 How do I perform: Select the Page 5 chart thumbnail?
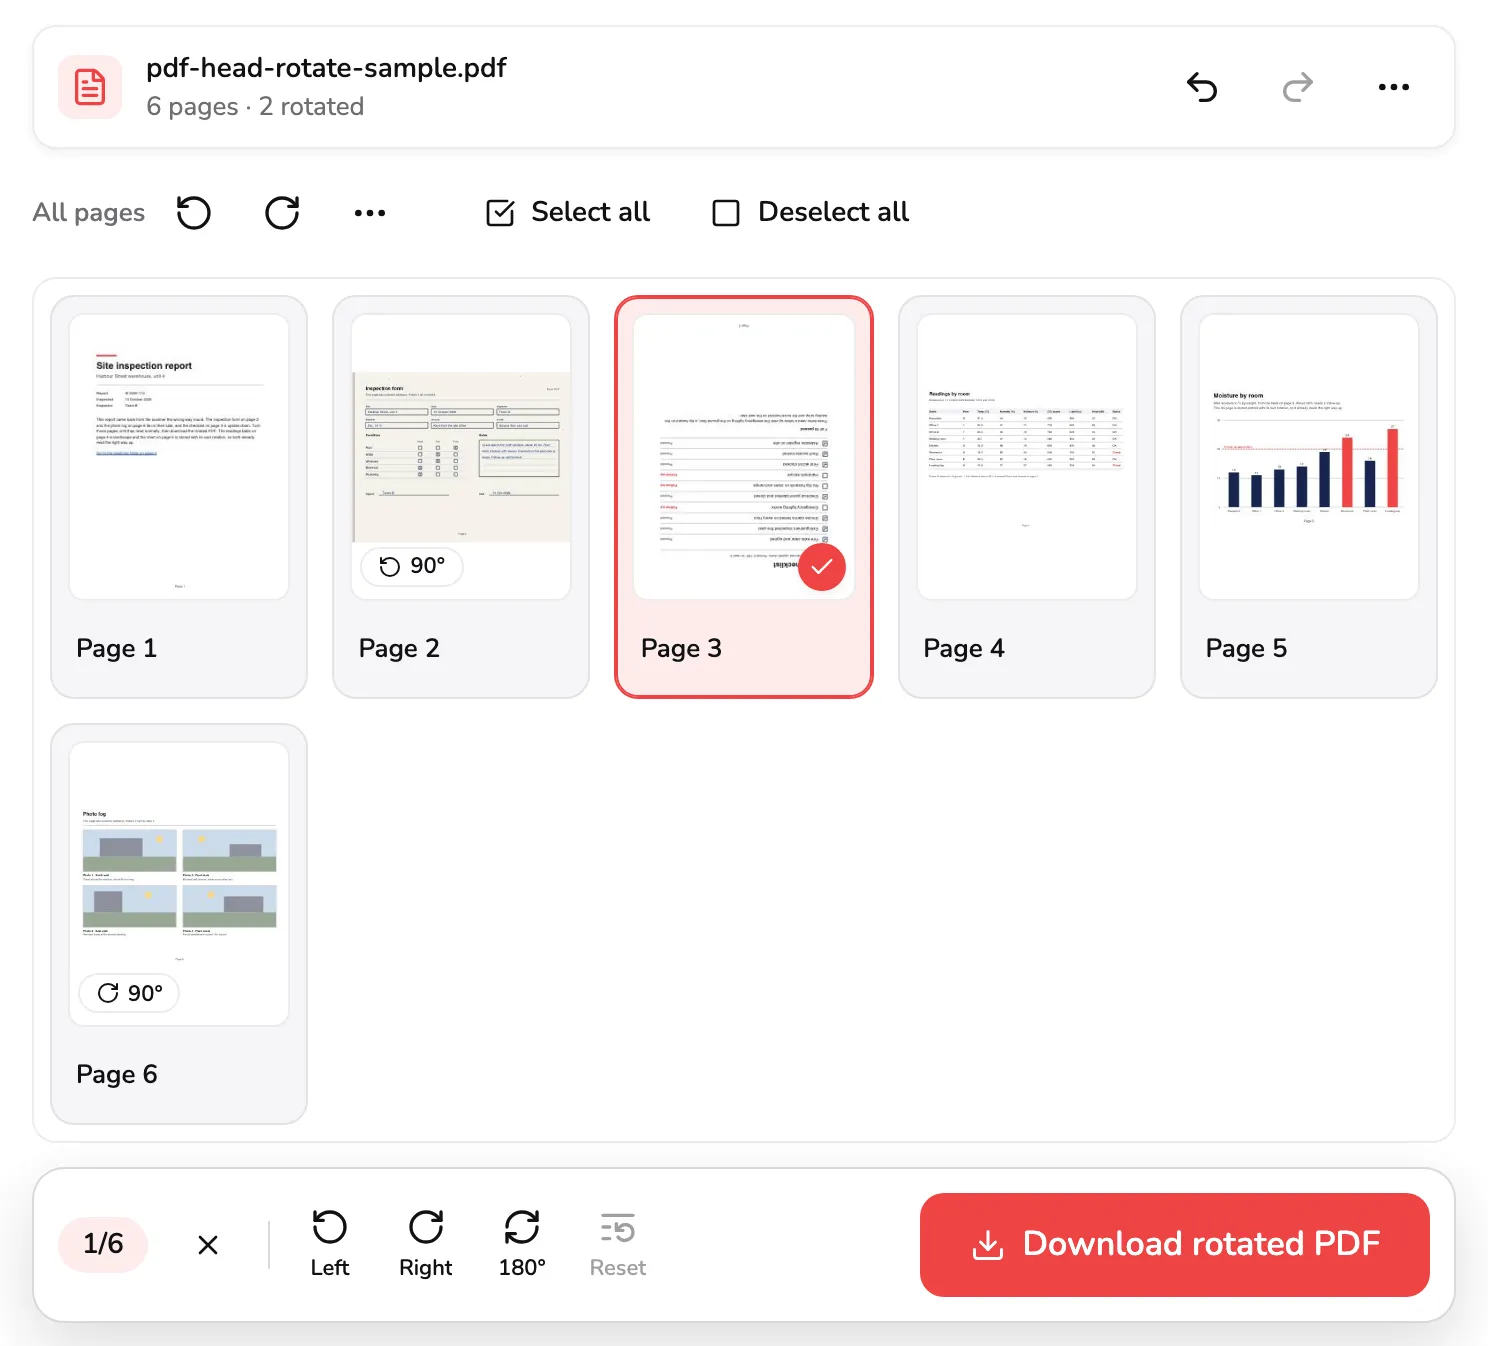click(x=1309, y=457)
